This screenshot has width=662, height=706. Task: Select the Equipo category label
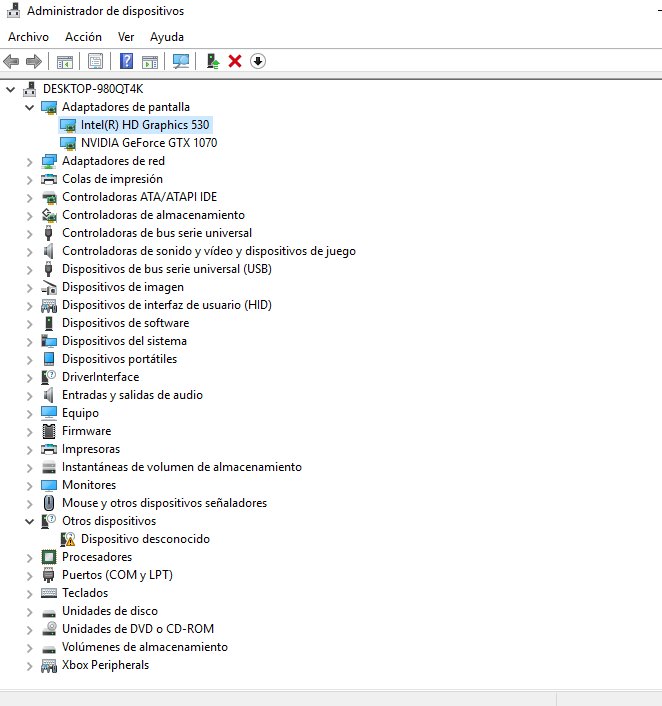click(x=80, y=413)
